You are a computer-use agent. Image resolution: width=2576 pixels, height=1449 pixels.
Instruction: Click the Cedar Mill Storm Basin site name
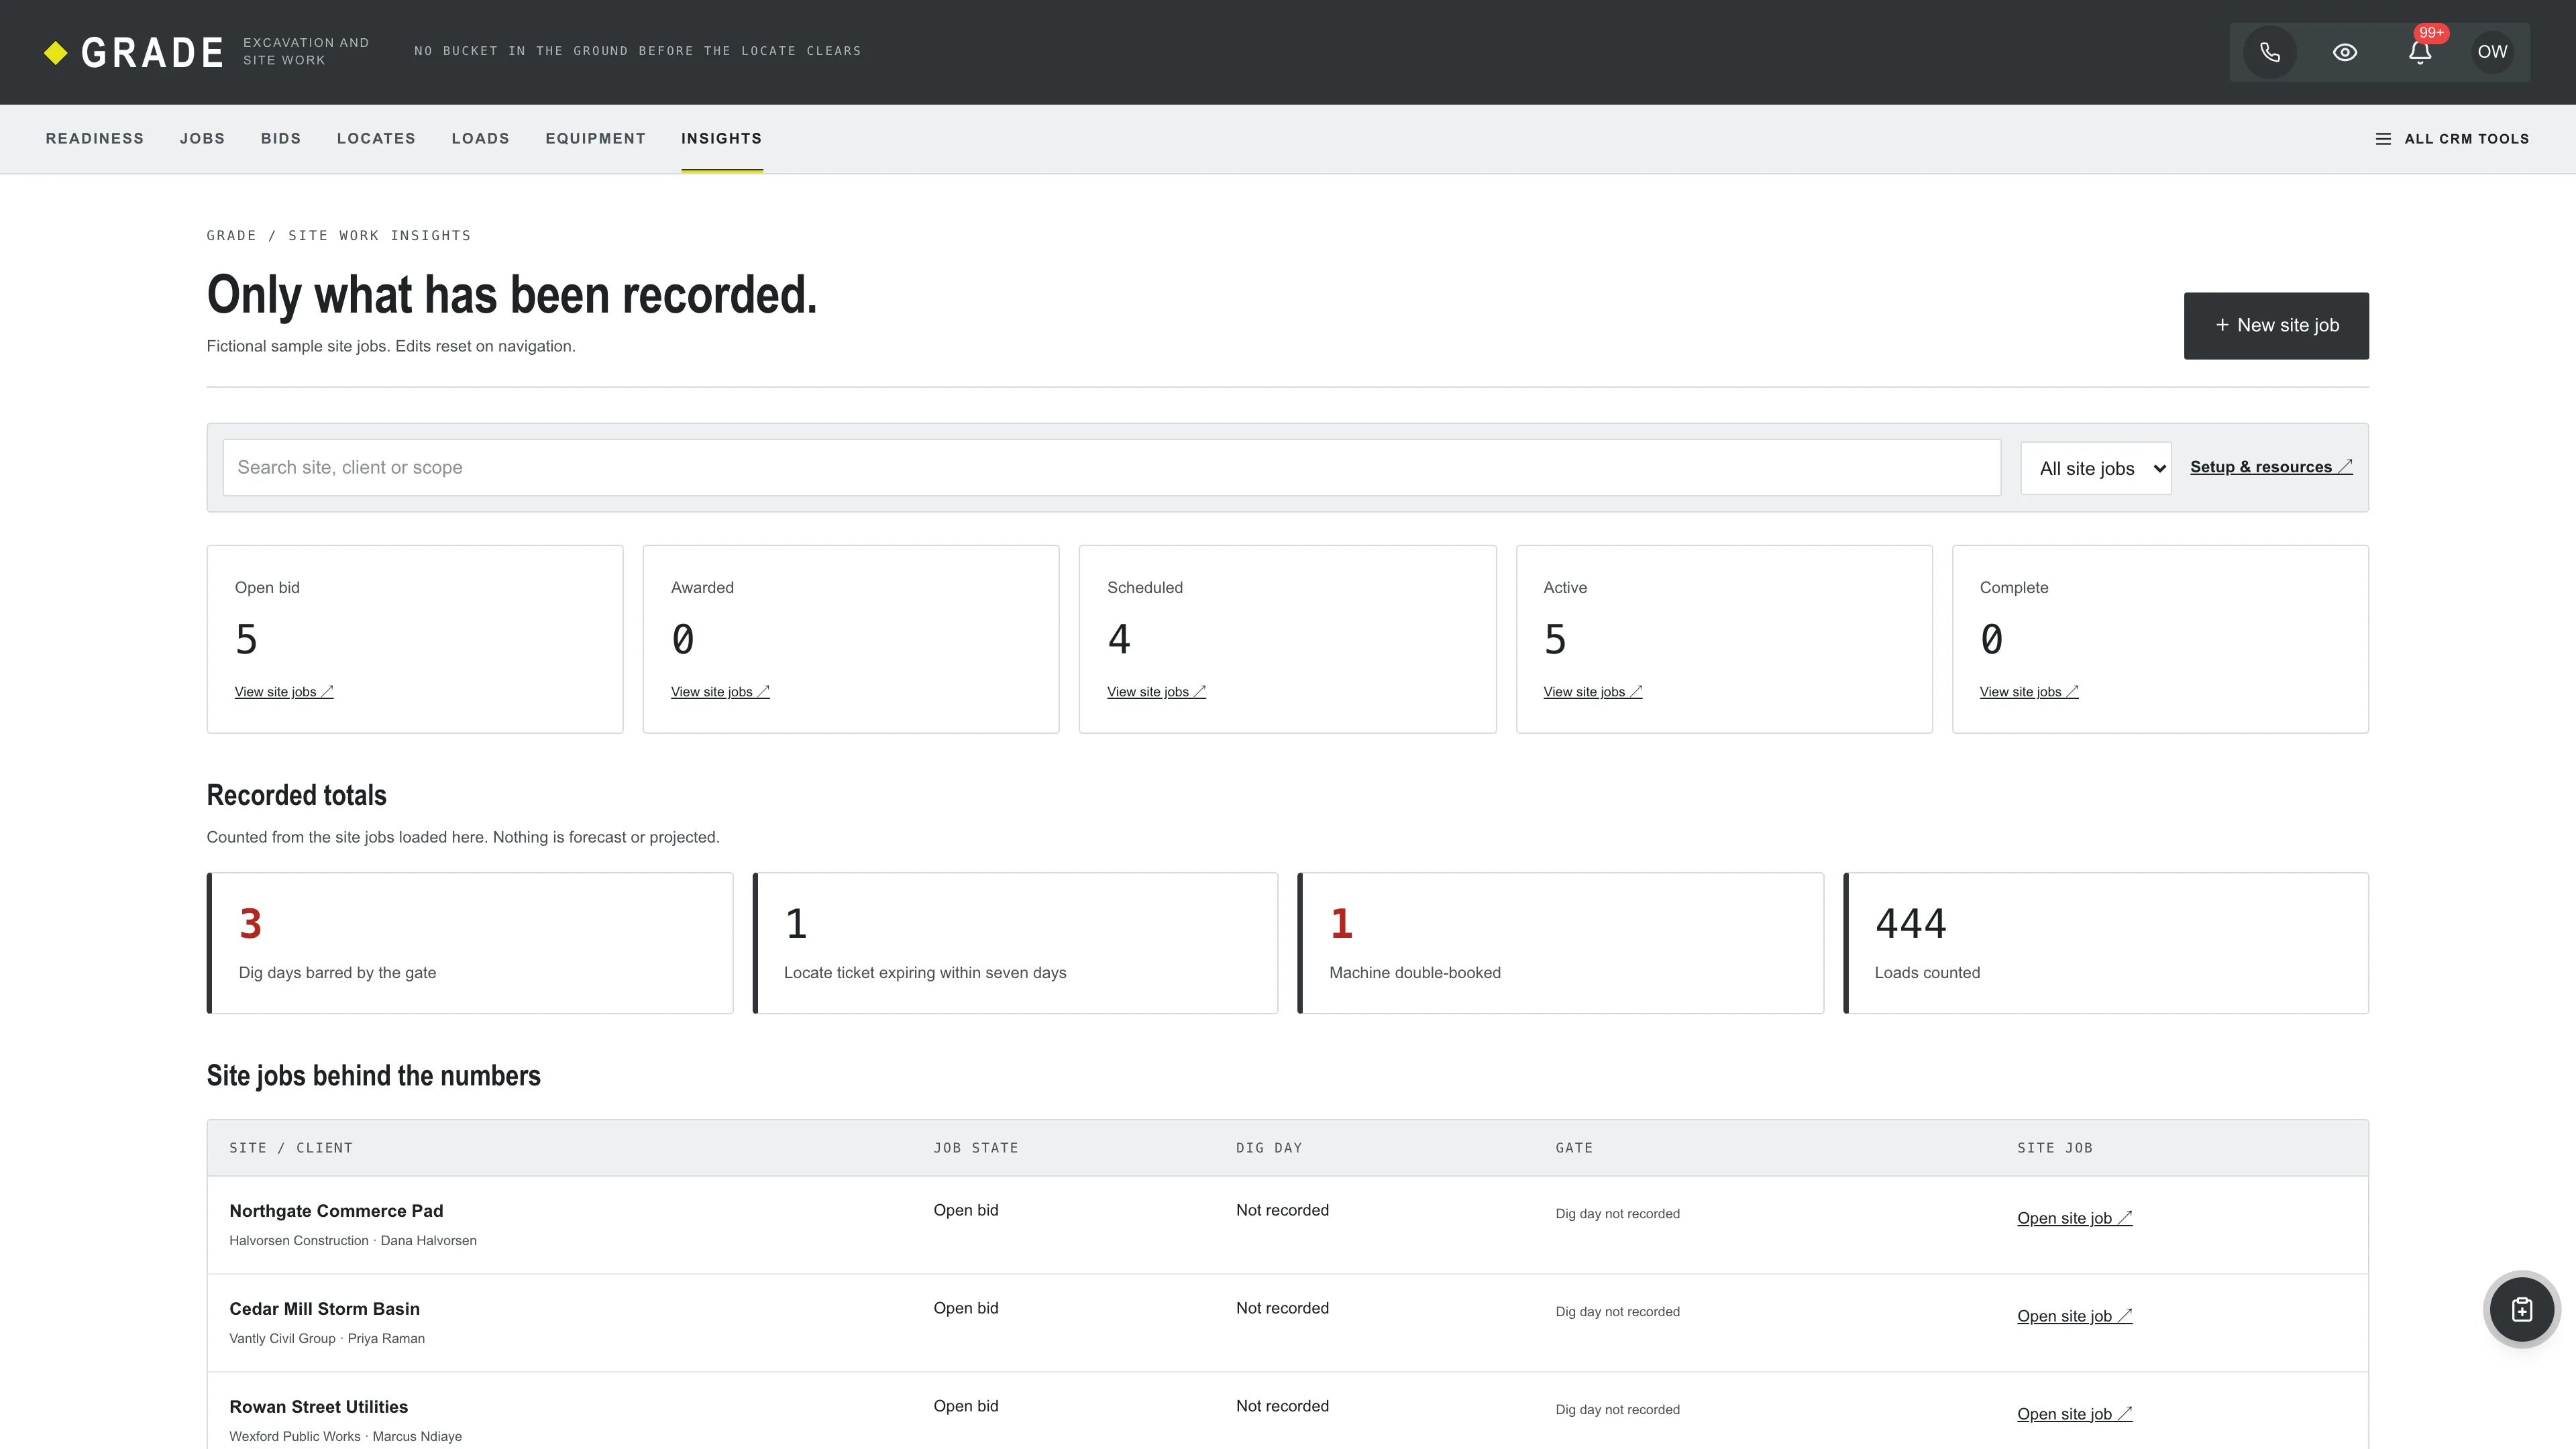tap(325, 1309)
